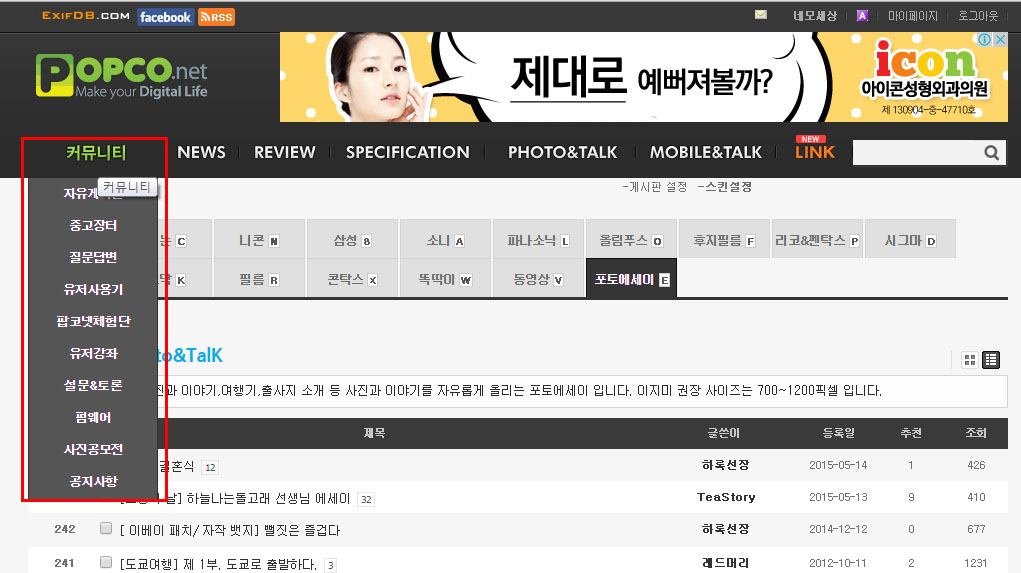Screen dimensions: 1021x573
Task: Open the 마이페이지 link
Action: (x=913, y=16)
